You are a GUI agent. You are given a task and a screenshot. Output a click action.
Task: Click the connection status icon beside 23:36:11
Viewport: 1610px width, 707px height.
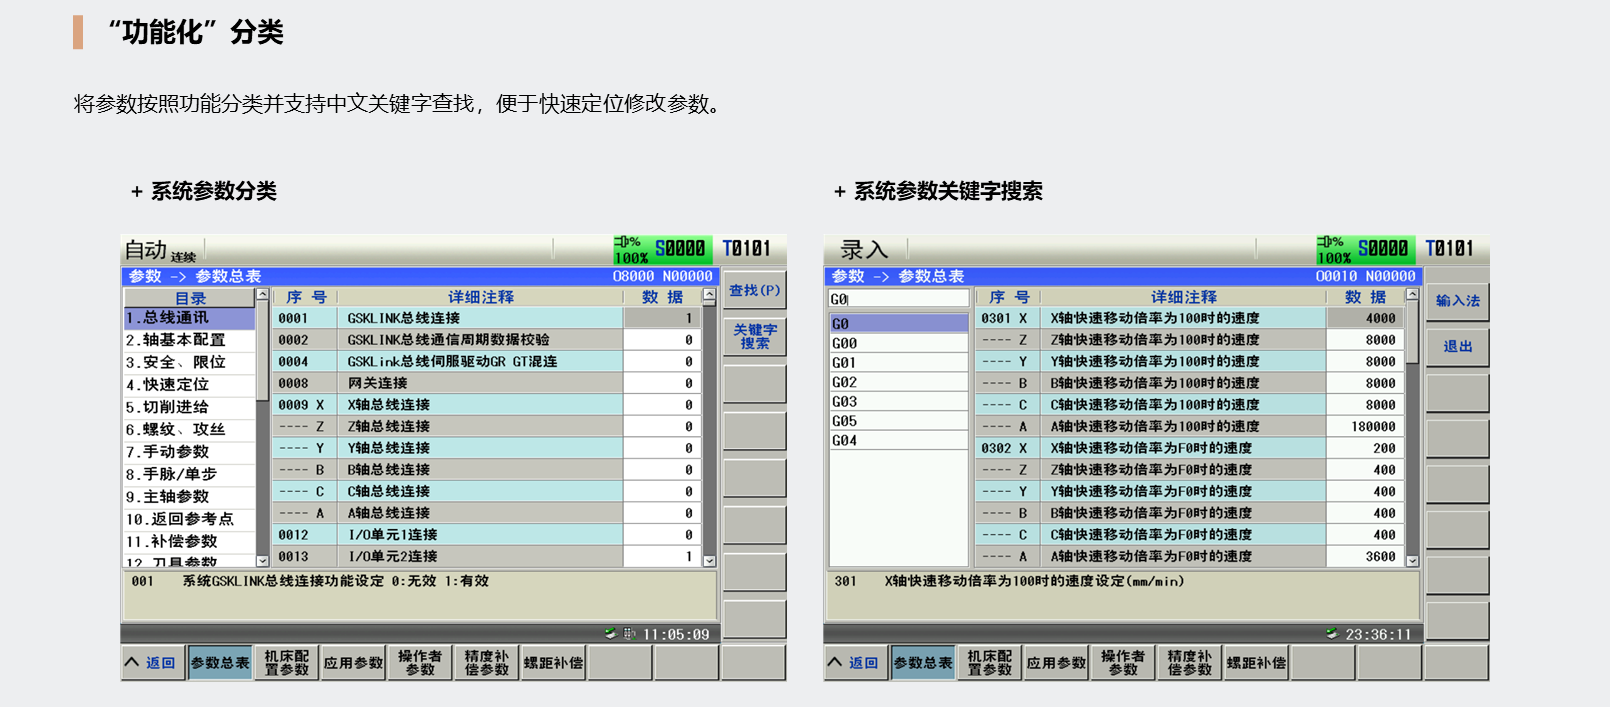click(x=1331, y=634)
